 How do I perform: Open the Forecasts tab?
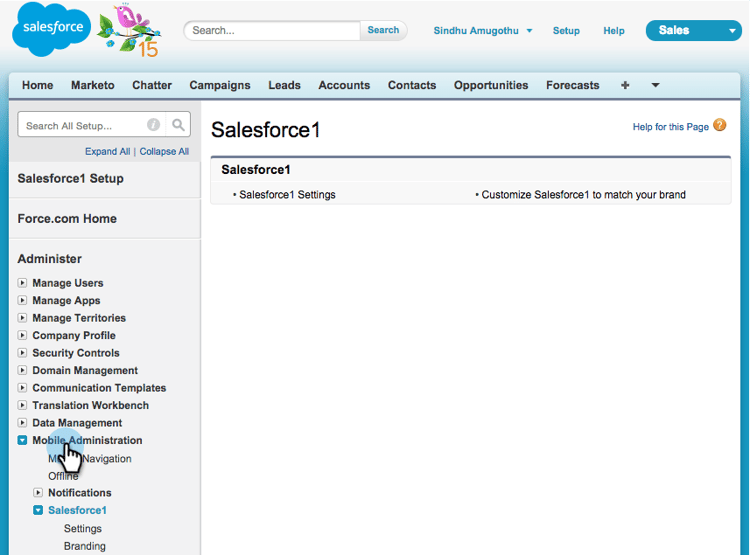[x=573, y=85]
